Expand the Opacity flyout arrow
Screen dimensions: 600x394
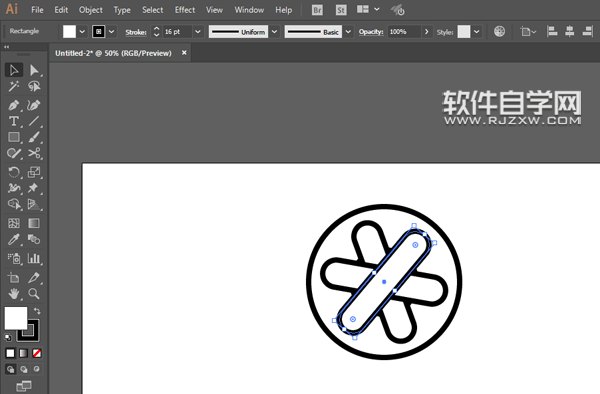point(426,32)
